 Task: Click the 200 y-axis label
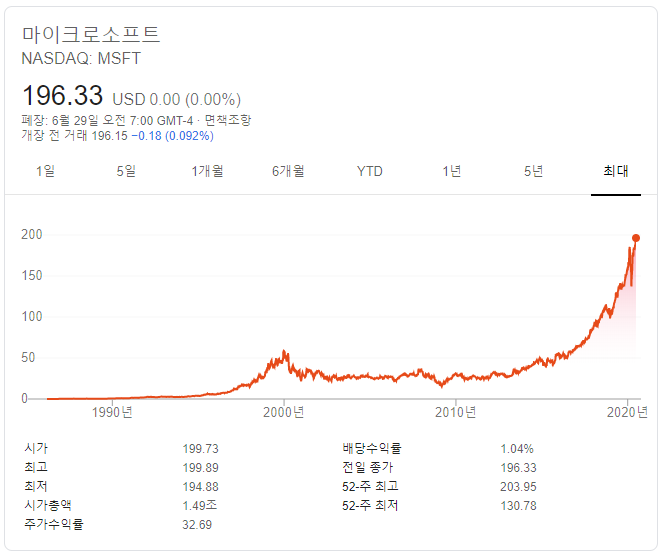[x=32, y=235]
